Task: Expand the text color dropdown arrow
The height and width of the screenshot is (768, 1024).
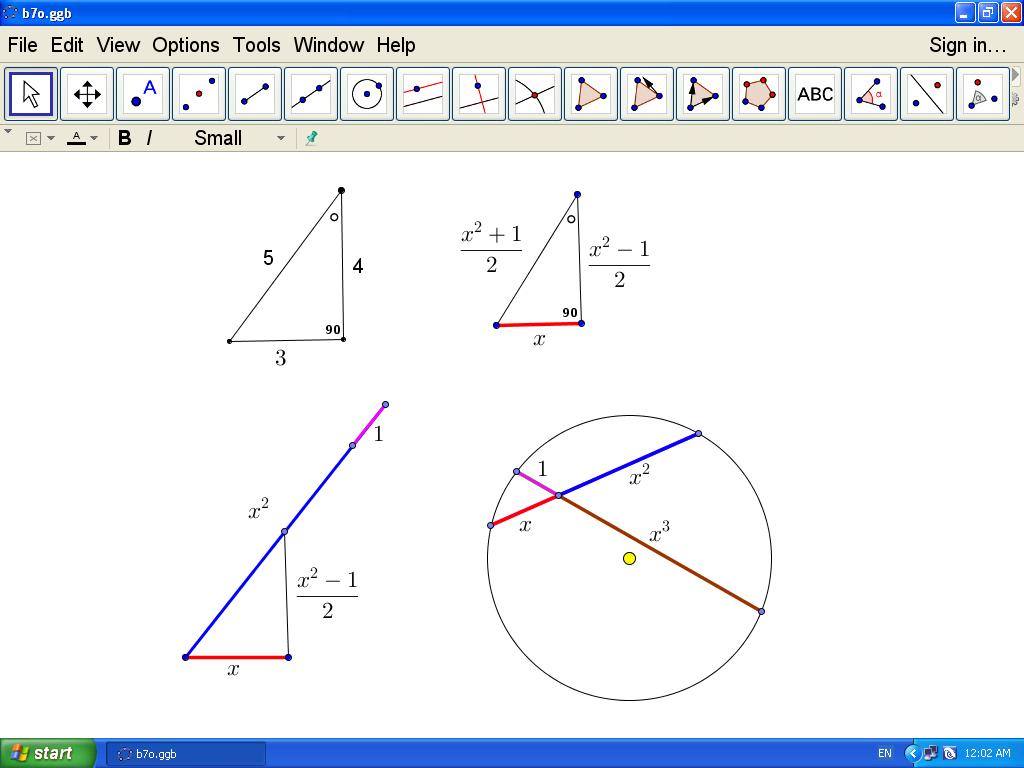Action: coord(94,138)
